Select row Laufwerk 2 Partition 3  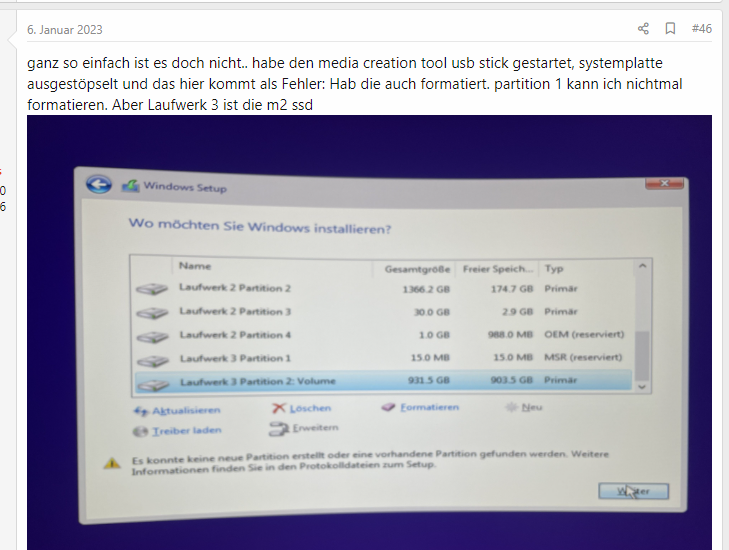point(383,311)
